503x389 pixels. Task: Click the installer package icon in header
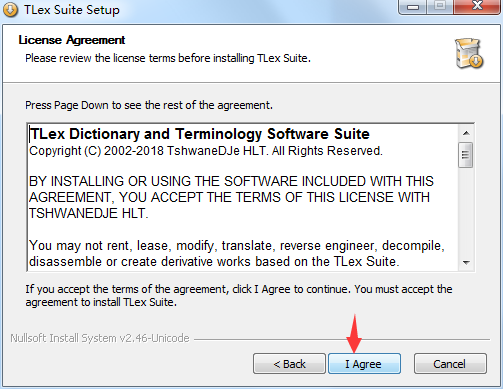[469, 53]
